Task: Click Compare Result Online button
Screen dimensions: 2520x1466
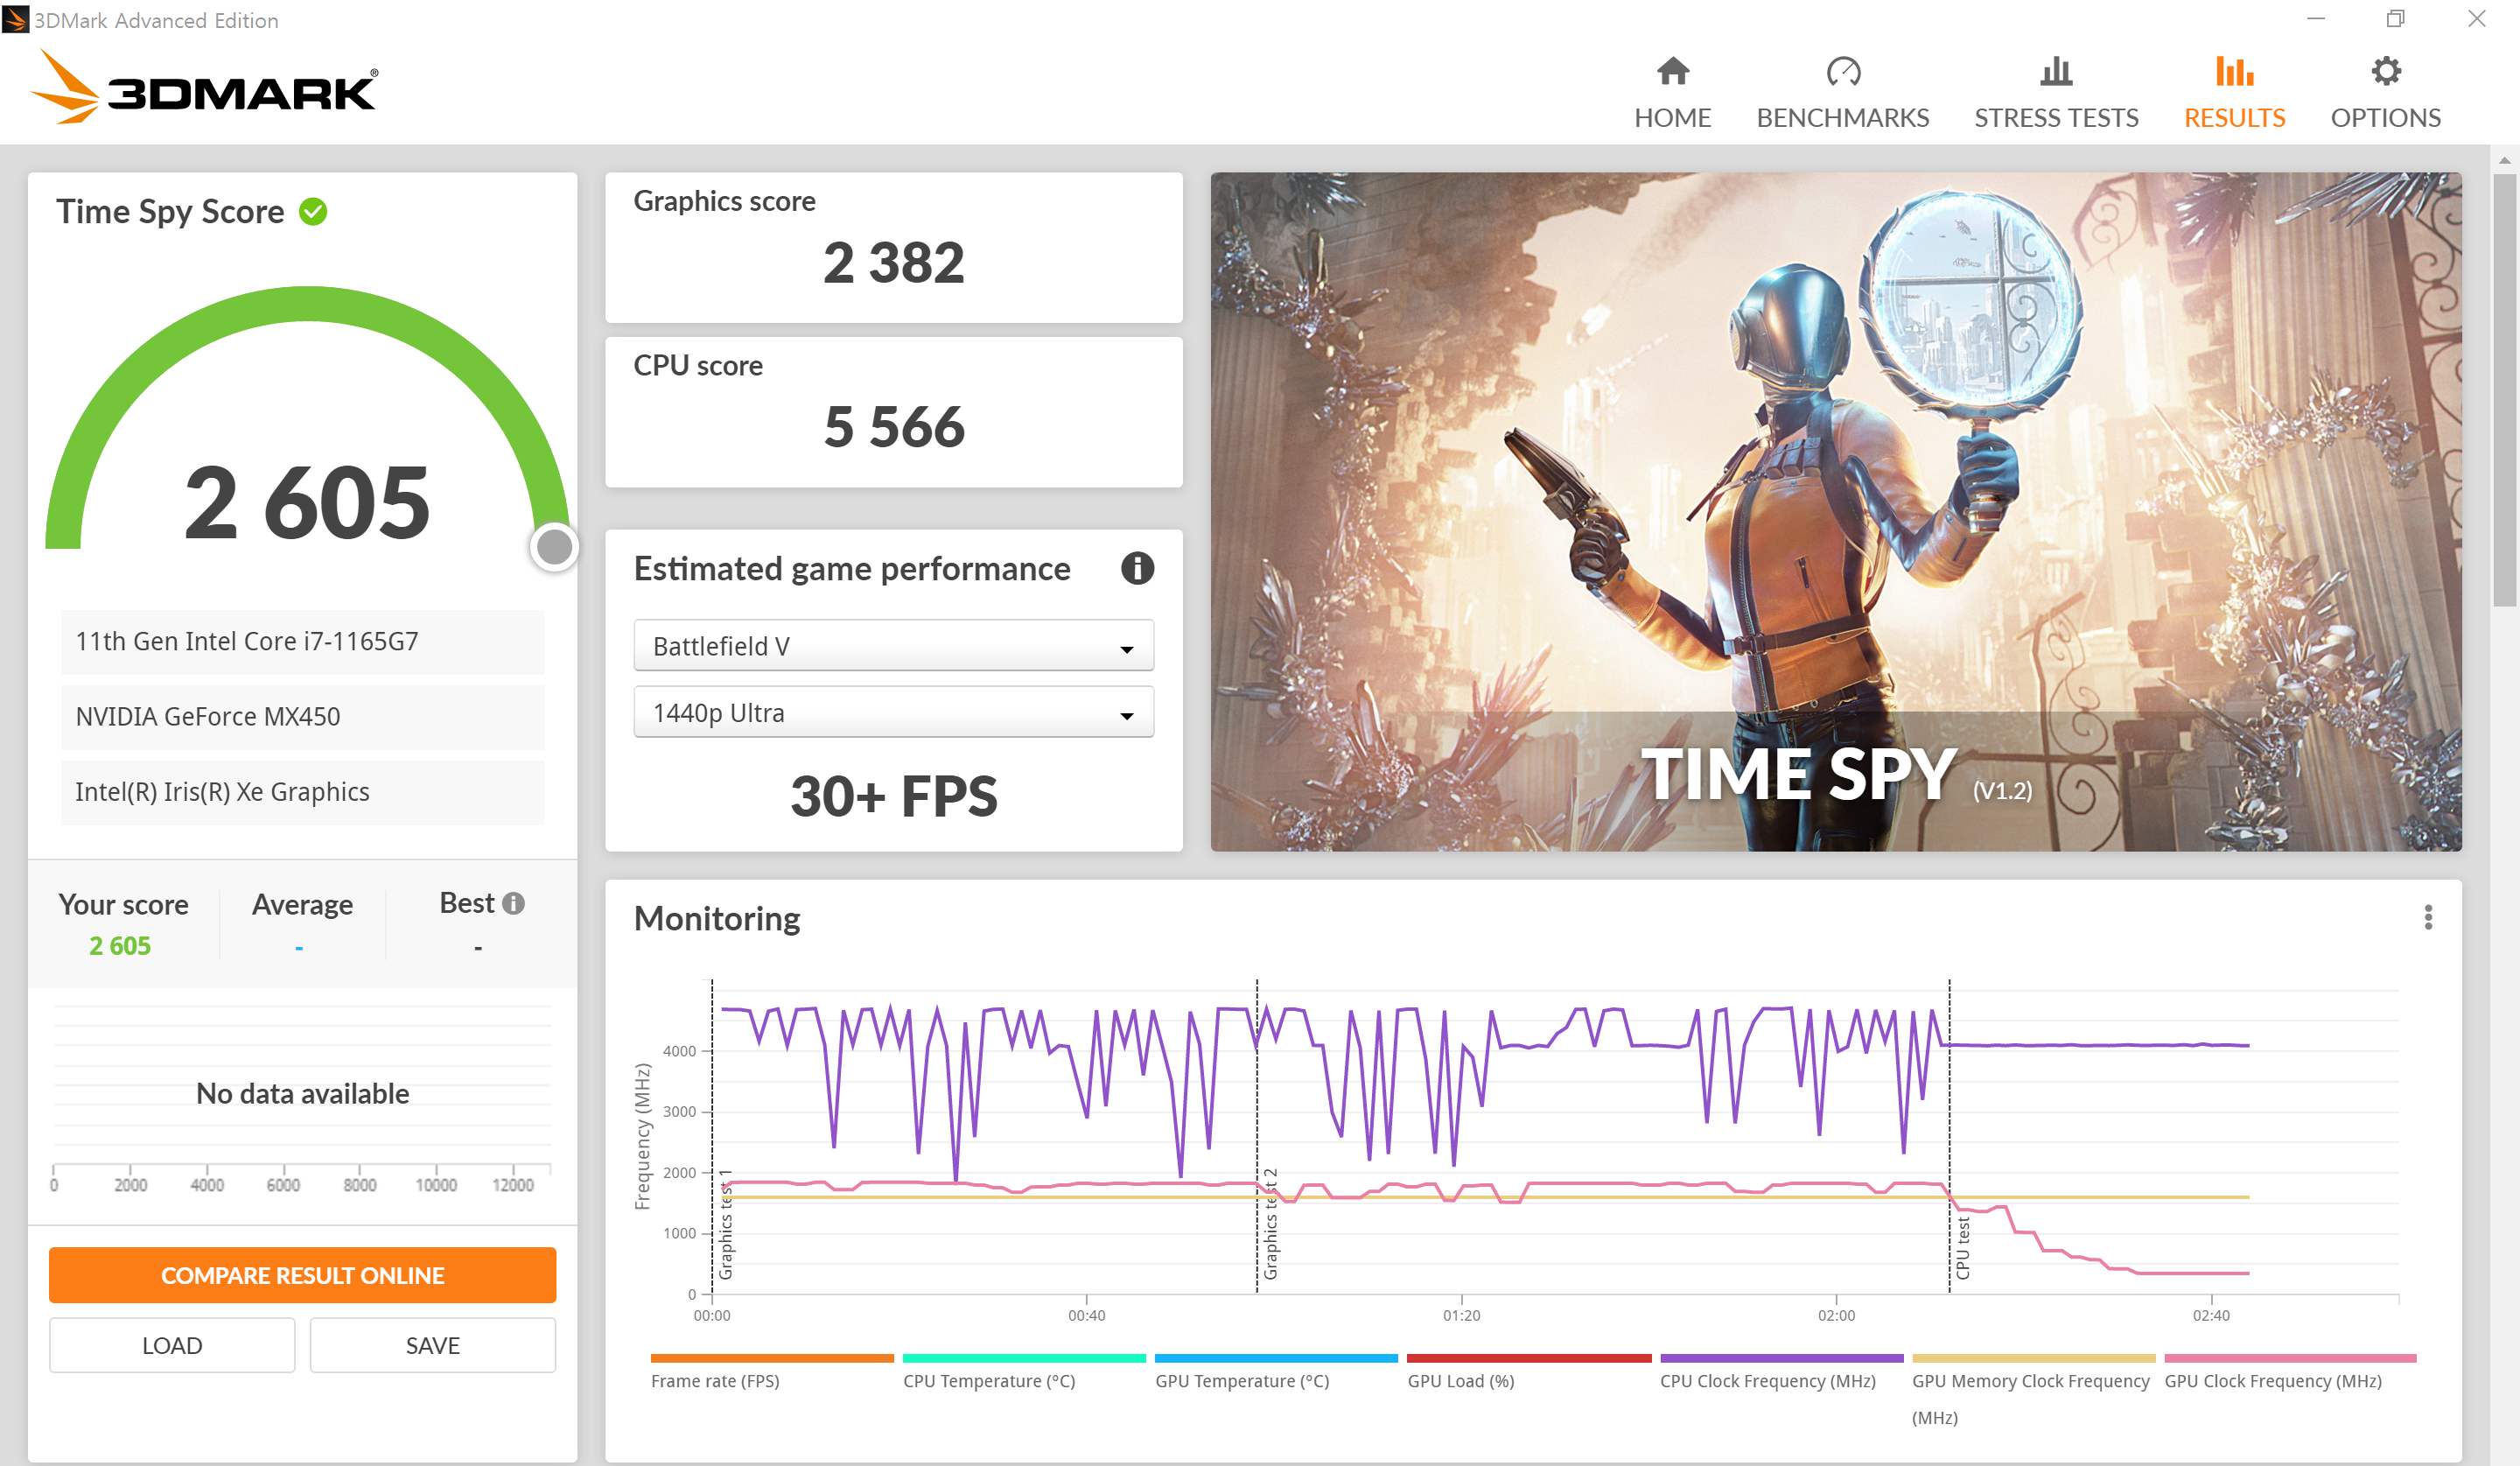Action: (302, 1275)
